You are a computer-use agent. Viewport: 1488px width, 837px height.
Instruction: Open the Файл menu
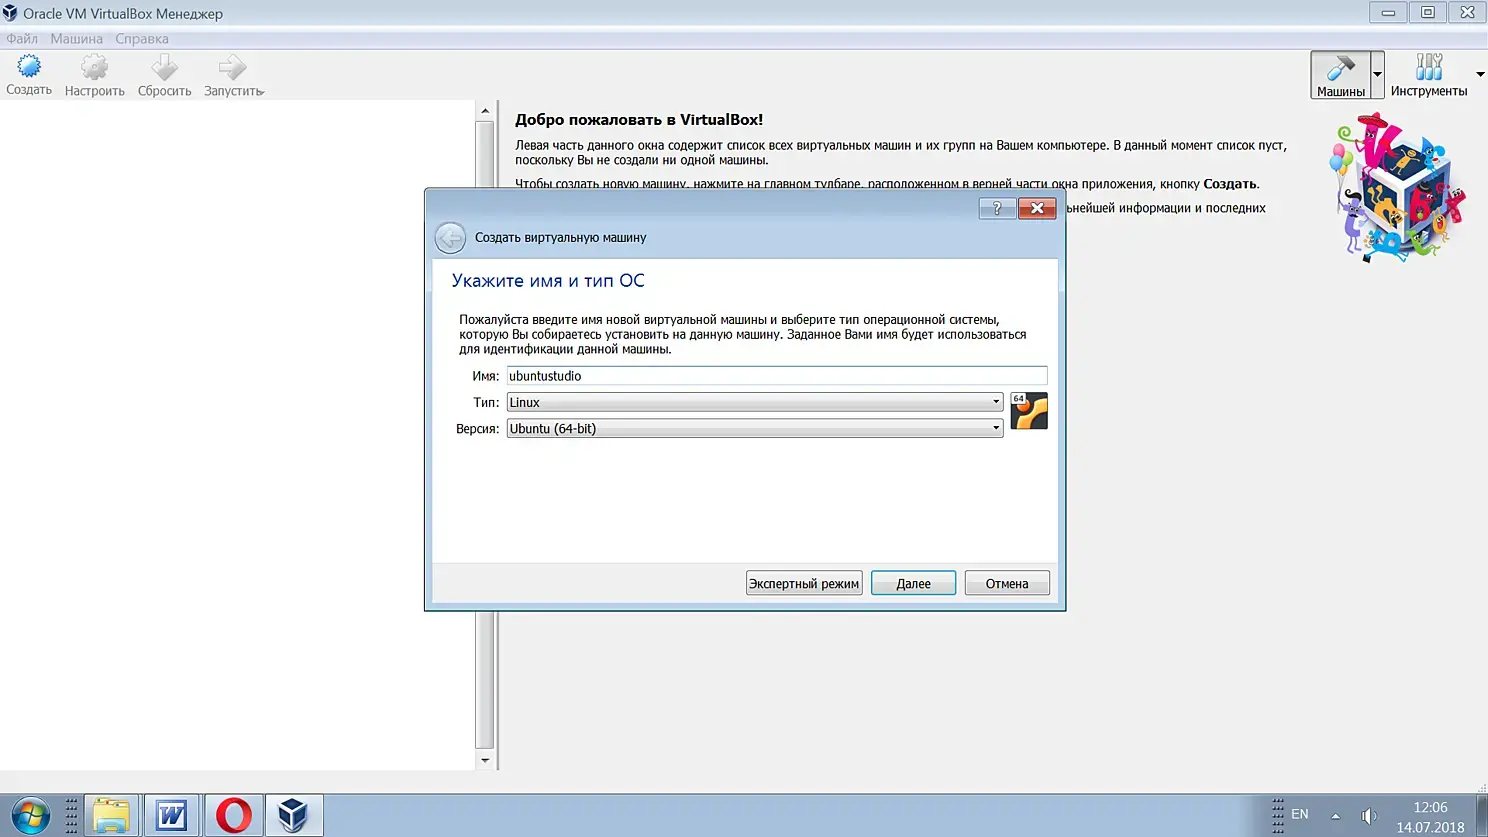(22, 39)
